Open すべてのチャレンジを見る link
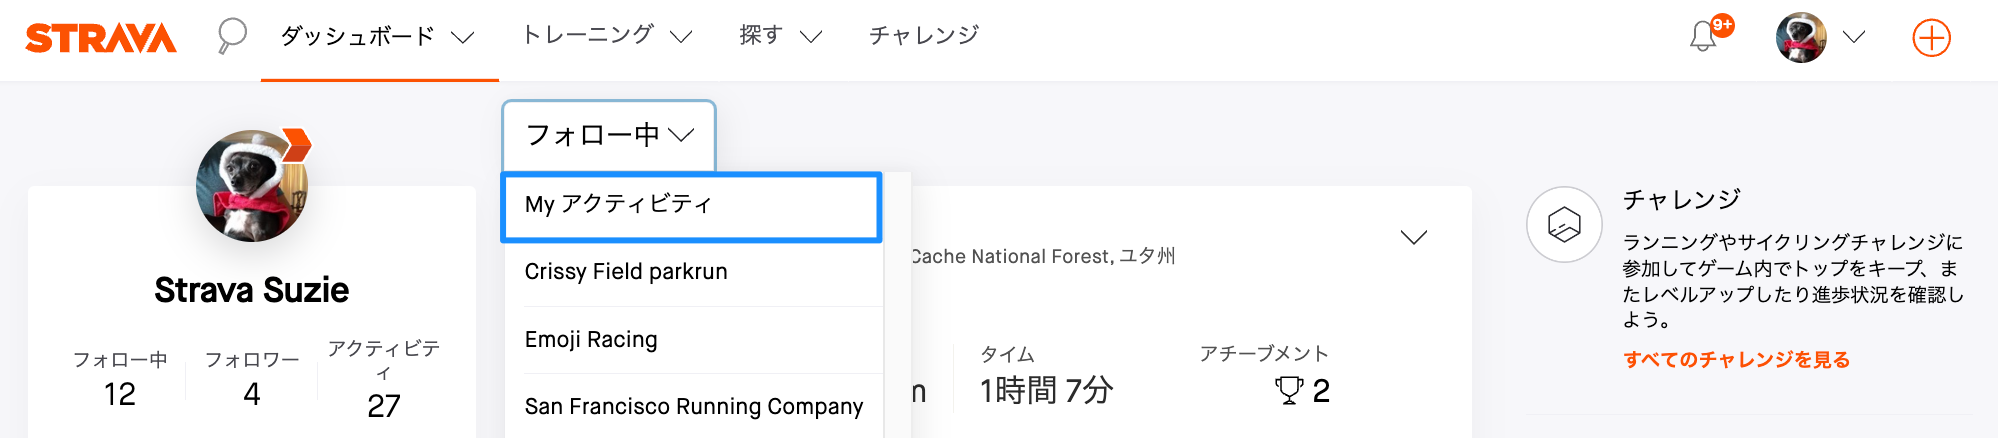This screenshot has height=438, width=1998. coord(1737,360)
